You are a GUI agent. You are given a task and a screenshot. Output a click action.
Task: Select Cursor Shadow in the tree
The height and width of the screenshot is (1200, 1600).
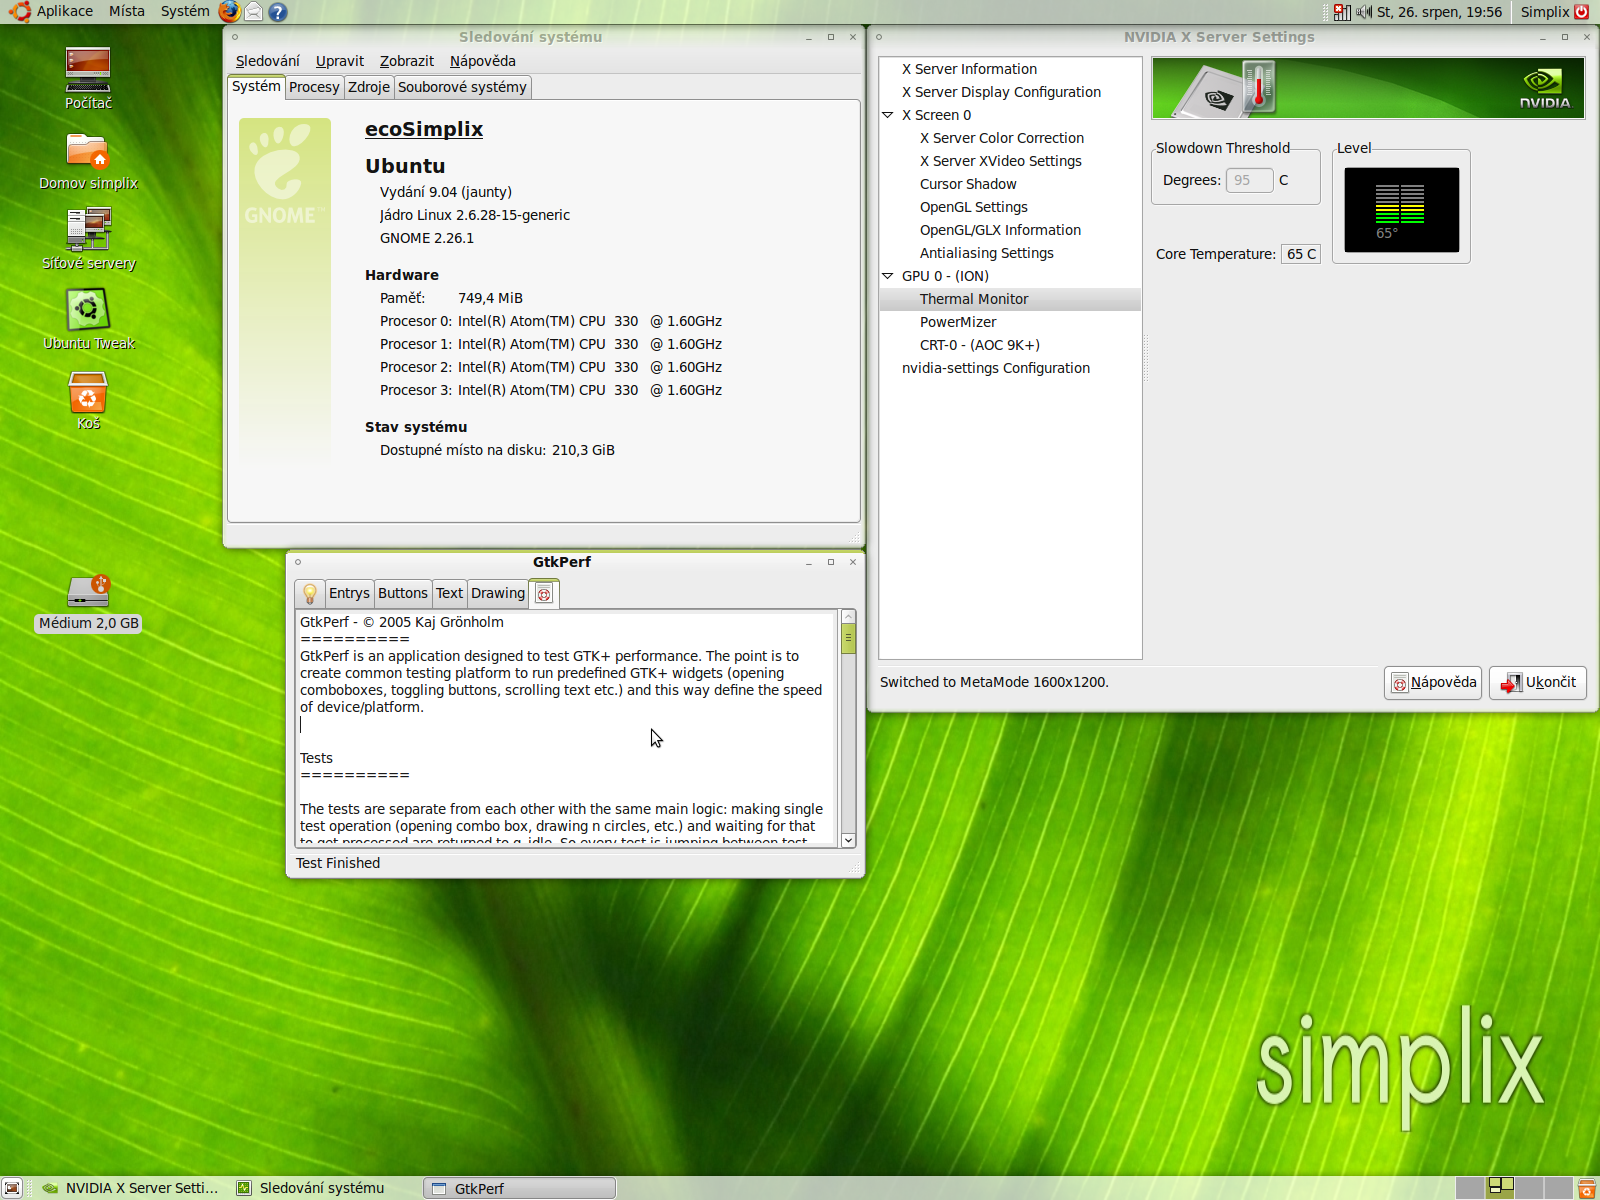tap(968, 184)
